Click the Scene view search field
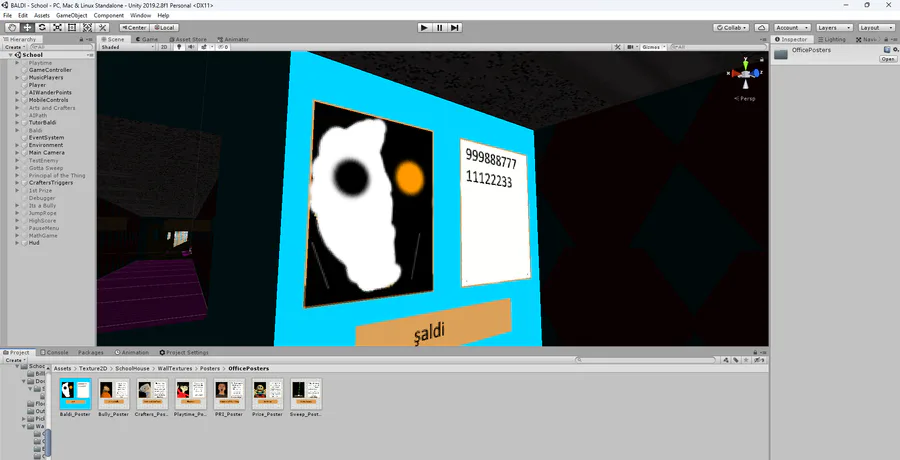 coord(719,47)
